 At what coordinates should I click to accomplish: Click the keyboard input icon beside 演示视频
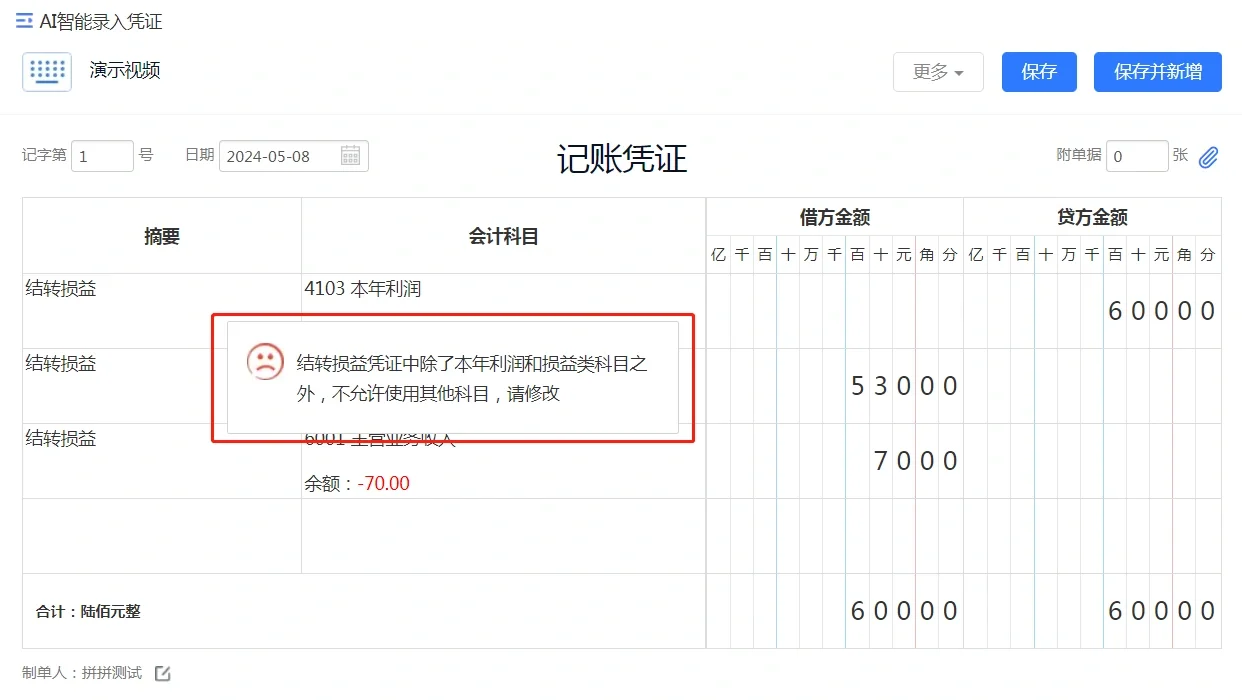click(46, 71)
